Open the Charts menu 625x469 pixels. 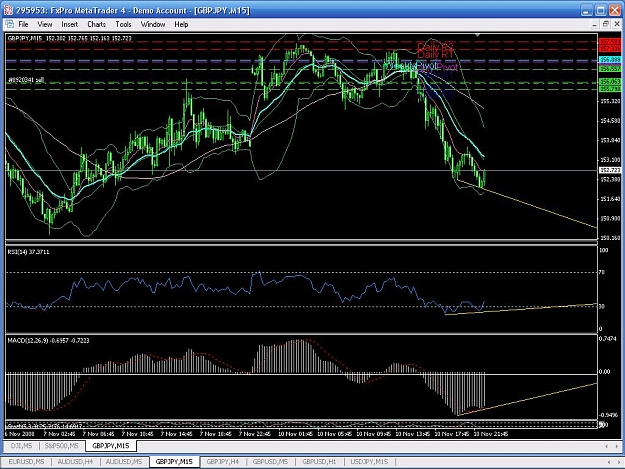(96, 24)
